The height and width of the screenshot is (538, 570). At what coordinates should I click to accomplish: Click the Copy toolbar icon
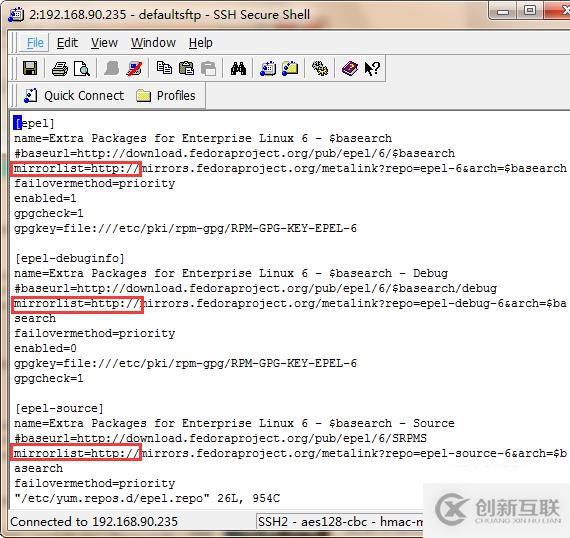164,68
